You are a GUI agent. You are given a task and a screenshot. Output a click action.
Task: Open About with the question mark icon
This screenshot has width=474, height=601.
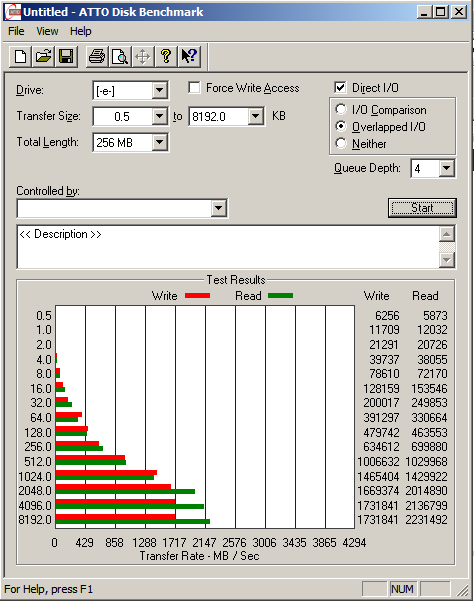[x=166, y=57]
